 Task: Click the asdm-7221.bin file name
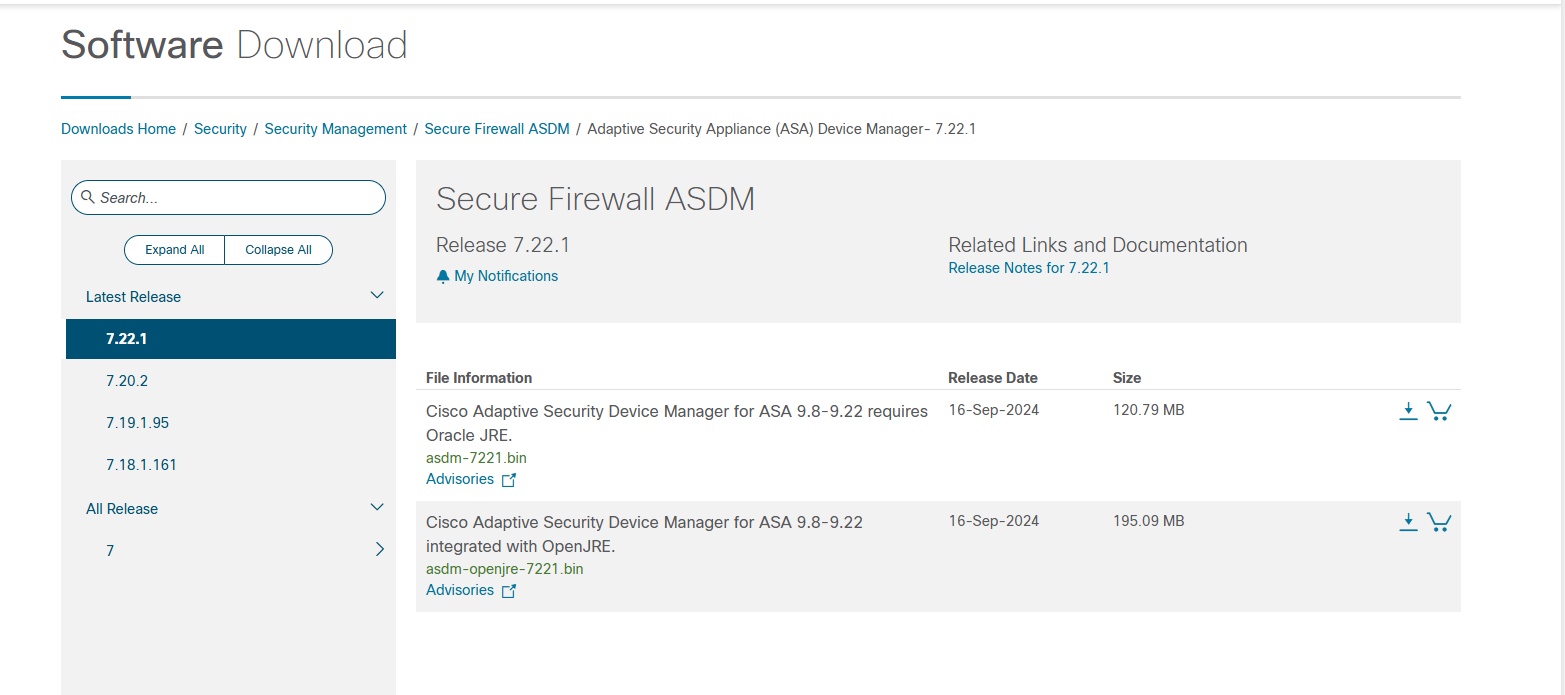(476, 458)
